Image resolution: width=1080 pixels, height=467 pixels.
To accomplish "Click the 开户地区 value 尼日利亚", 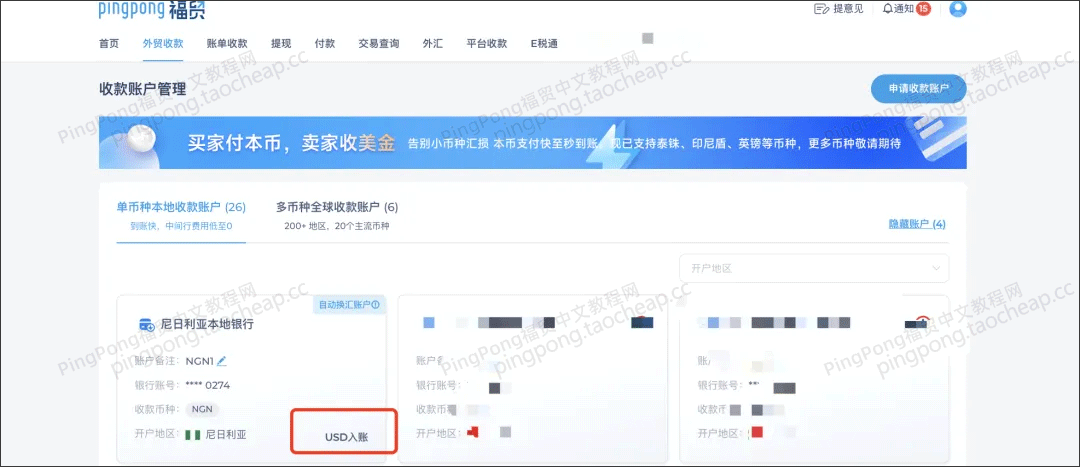I will click(226, 434).
